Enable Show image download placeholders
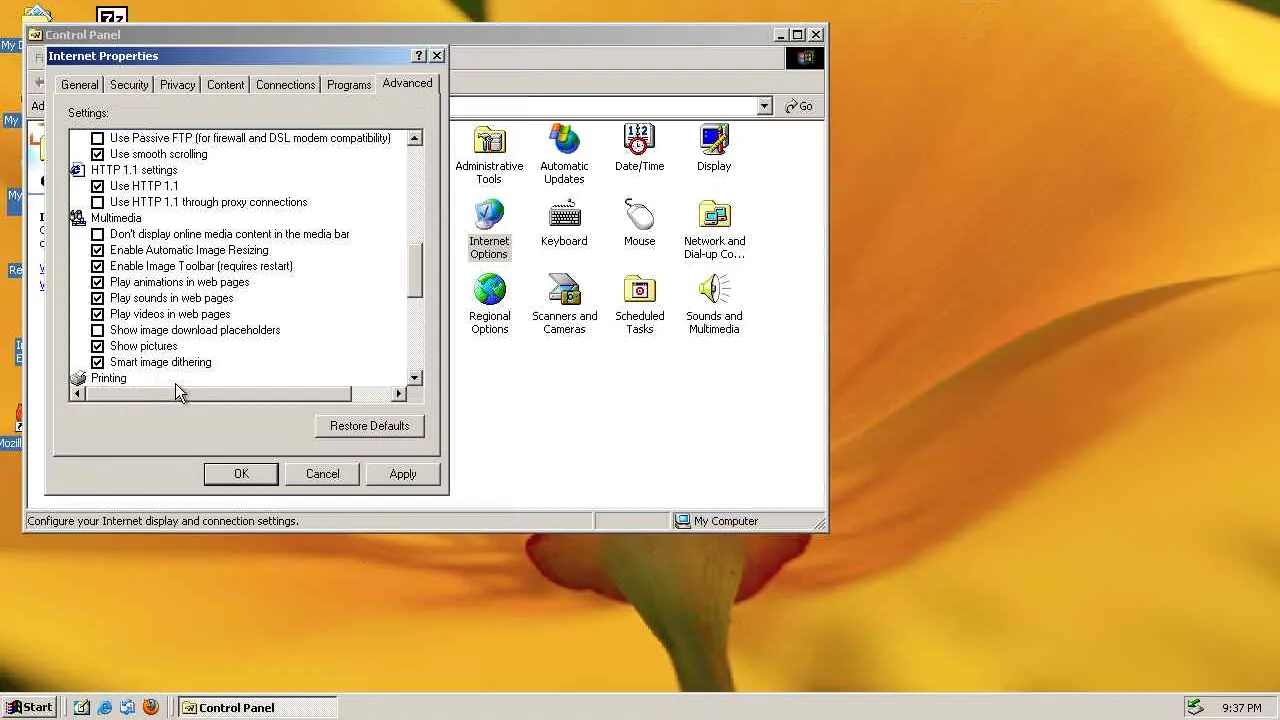 click(97, 330)
